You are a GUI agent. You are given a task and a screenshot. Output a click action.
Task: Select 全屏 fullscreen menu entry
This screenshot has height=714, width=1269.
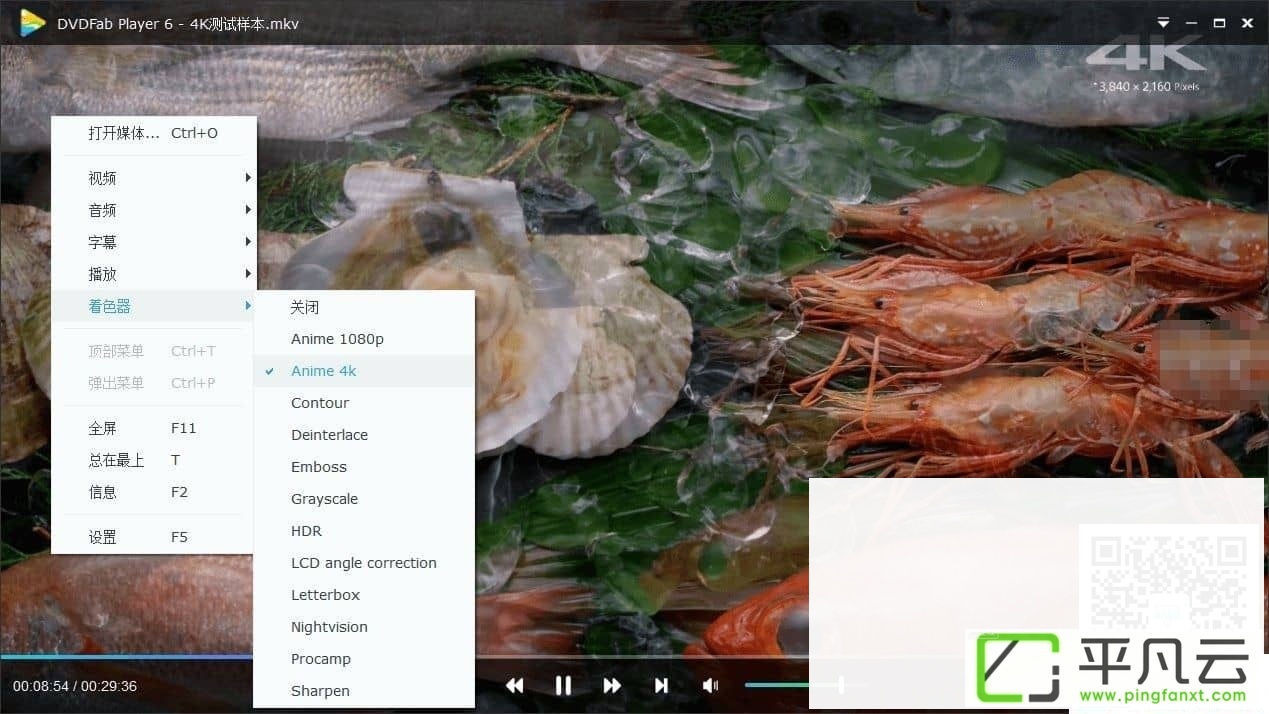[x=154, y=428]
